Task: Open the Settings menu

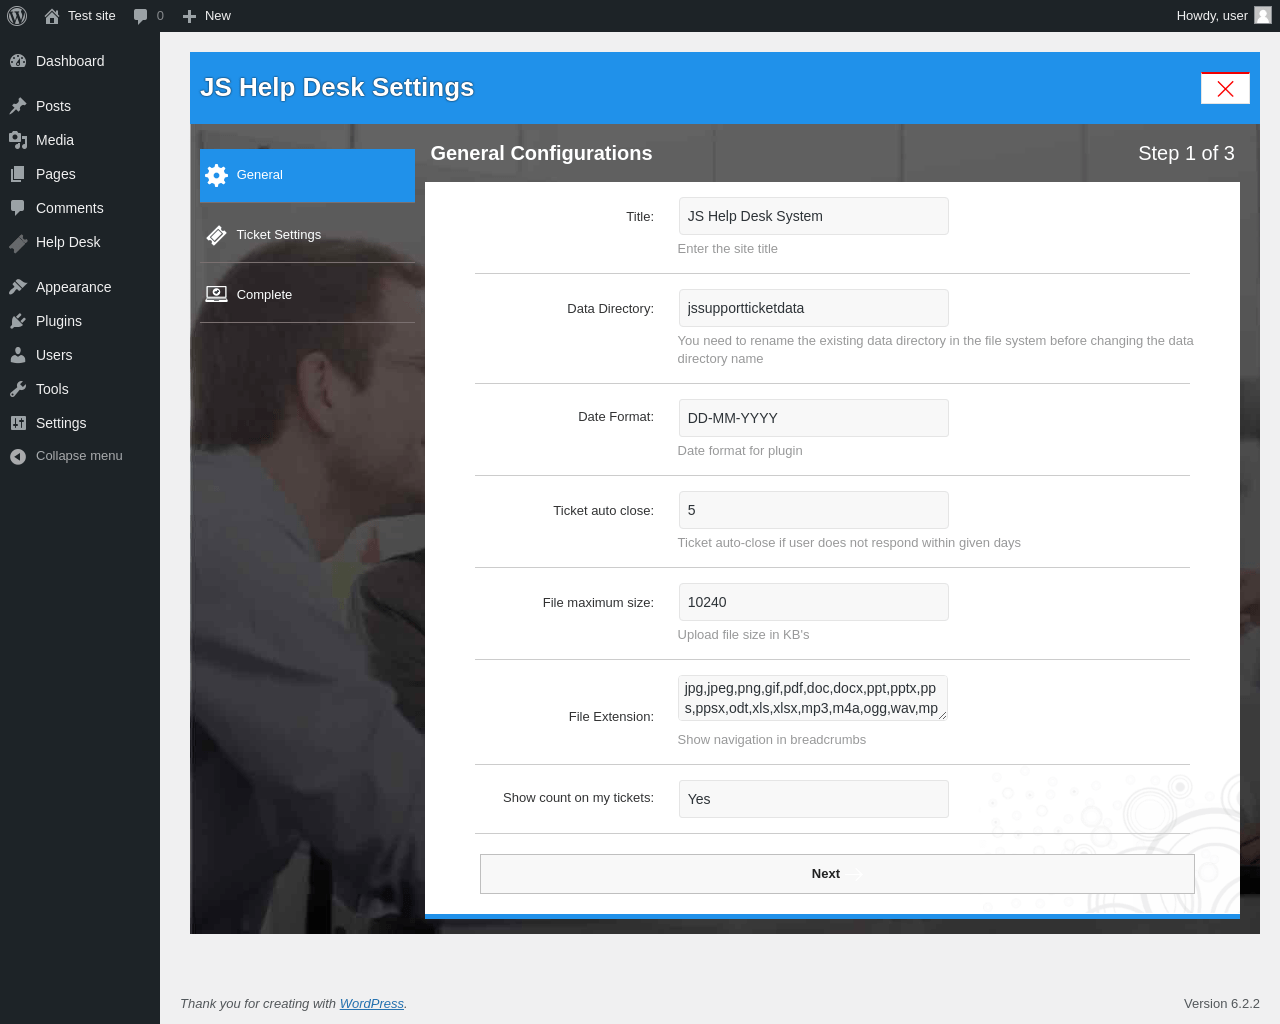Action: point(80,423)
